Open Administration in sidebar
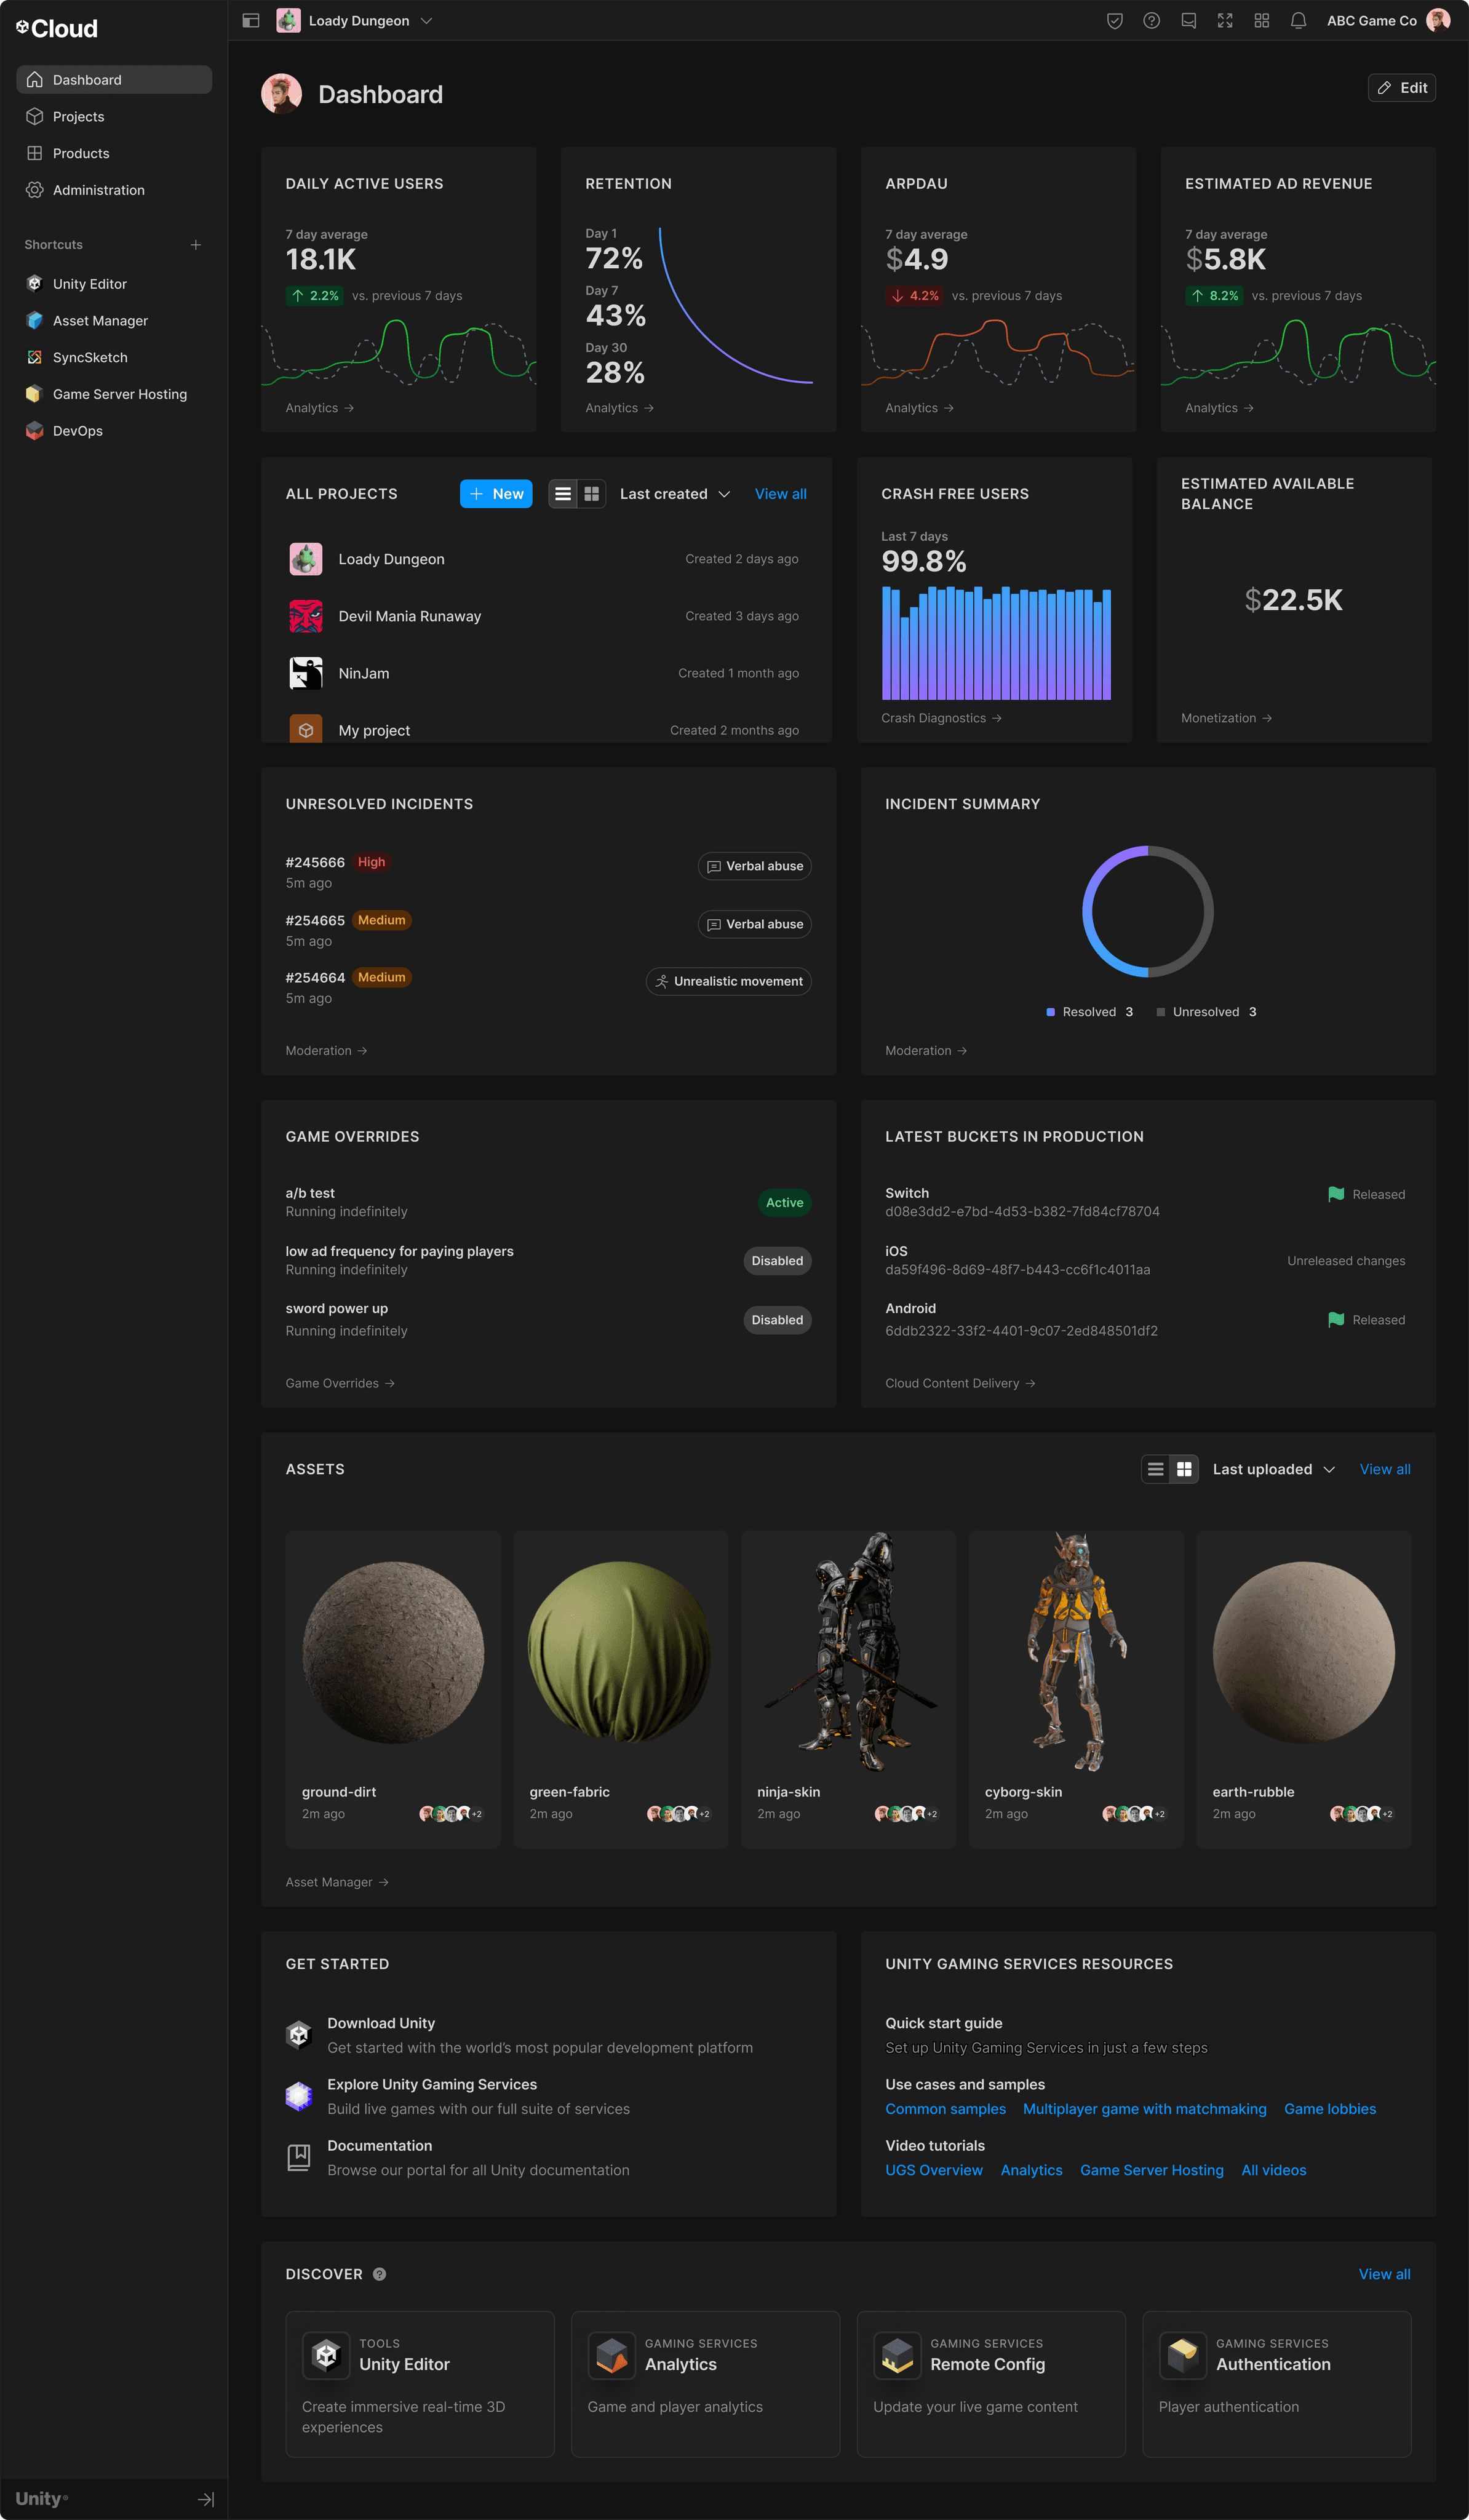The image size is (1469, 2520). click(114, 190)
